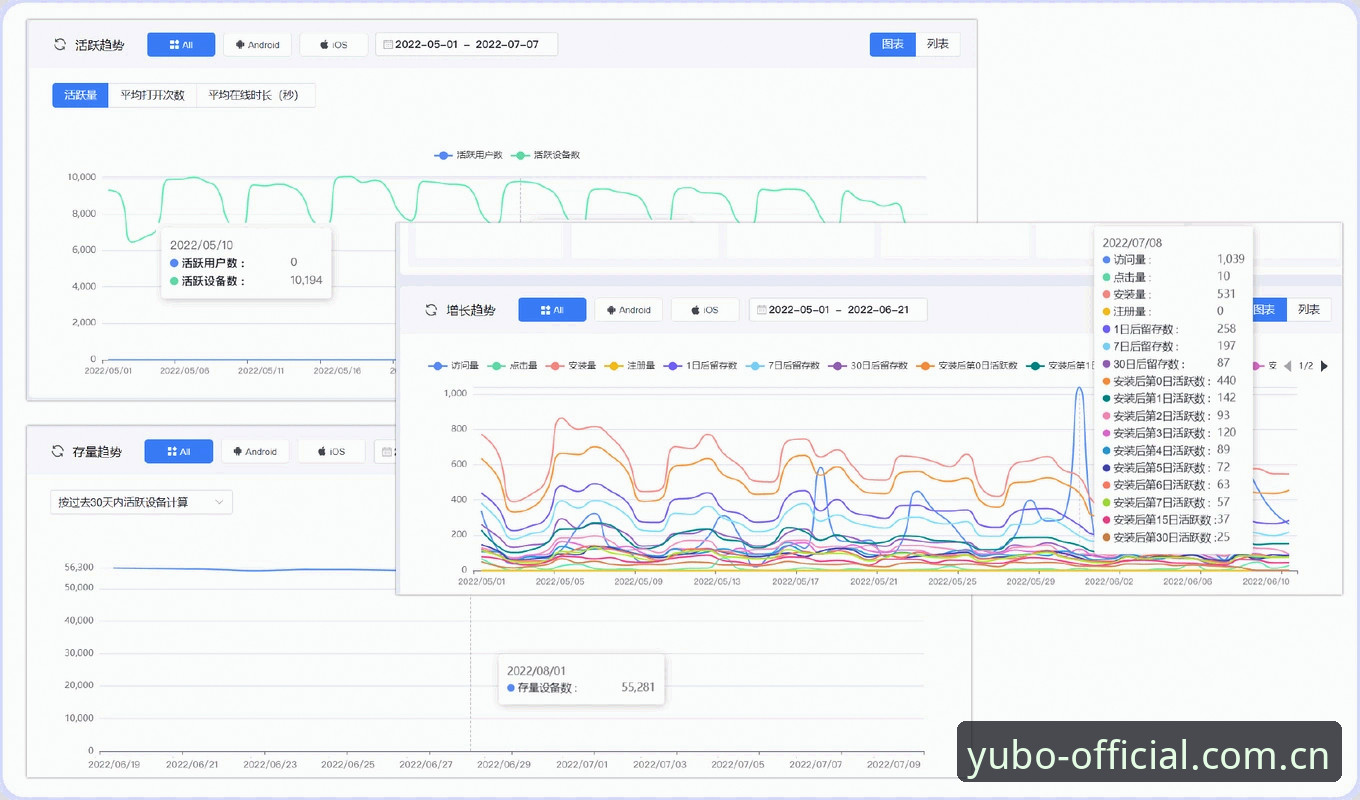This screenshot has width=1360, height=800.
Task: Click the calendar icon in the 活跃趋势 date range
Action: click(388, 45)
